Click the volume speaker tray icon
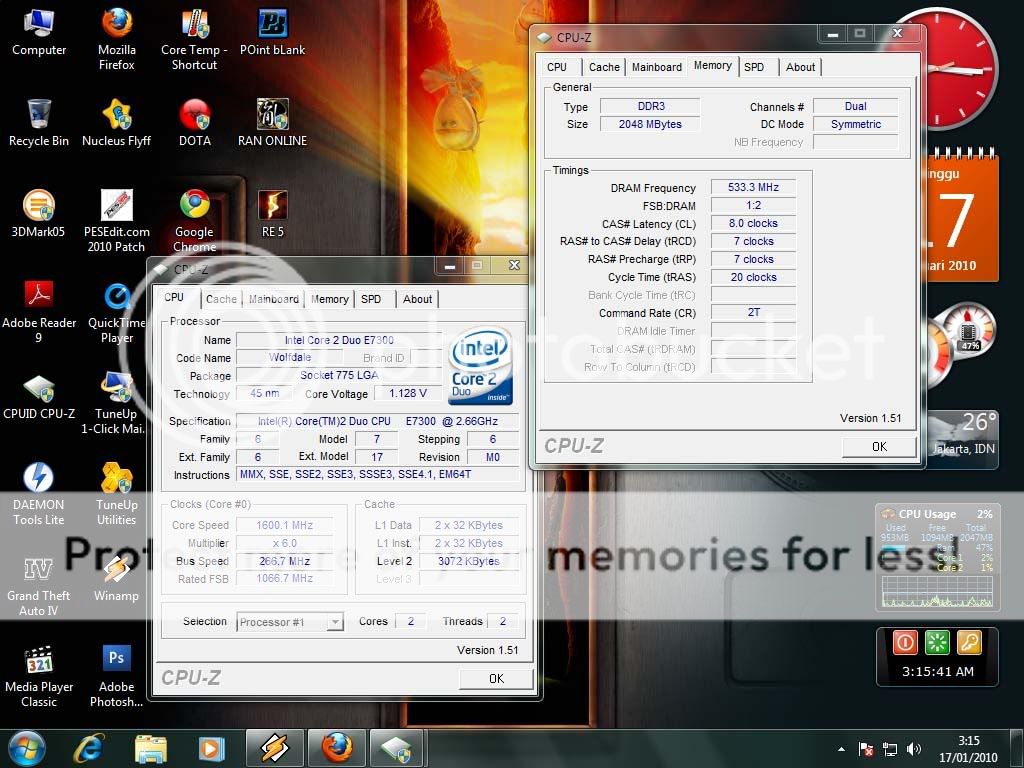This screenshot has width=1024, height=768. pos(914,750)
